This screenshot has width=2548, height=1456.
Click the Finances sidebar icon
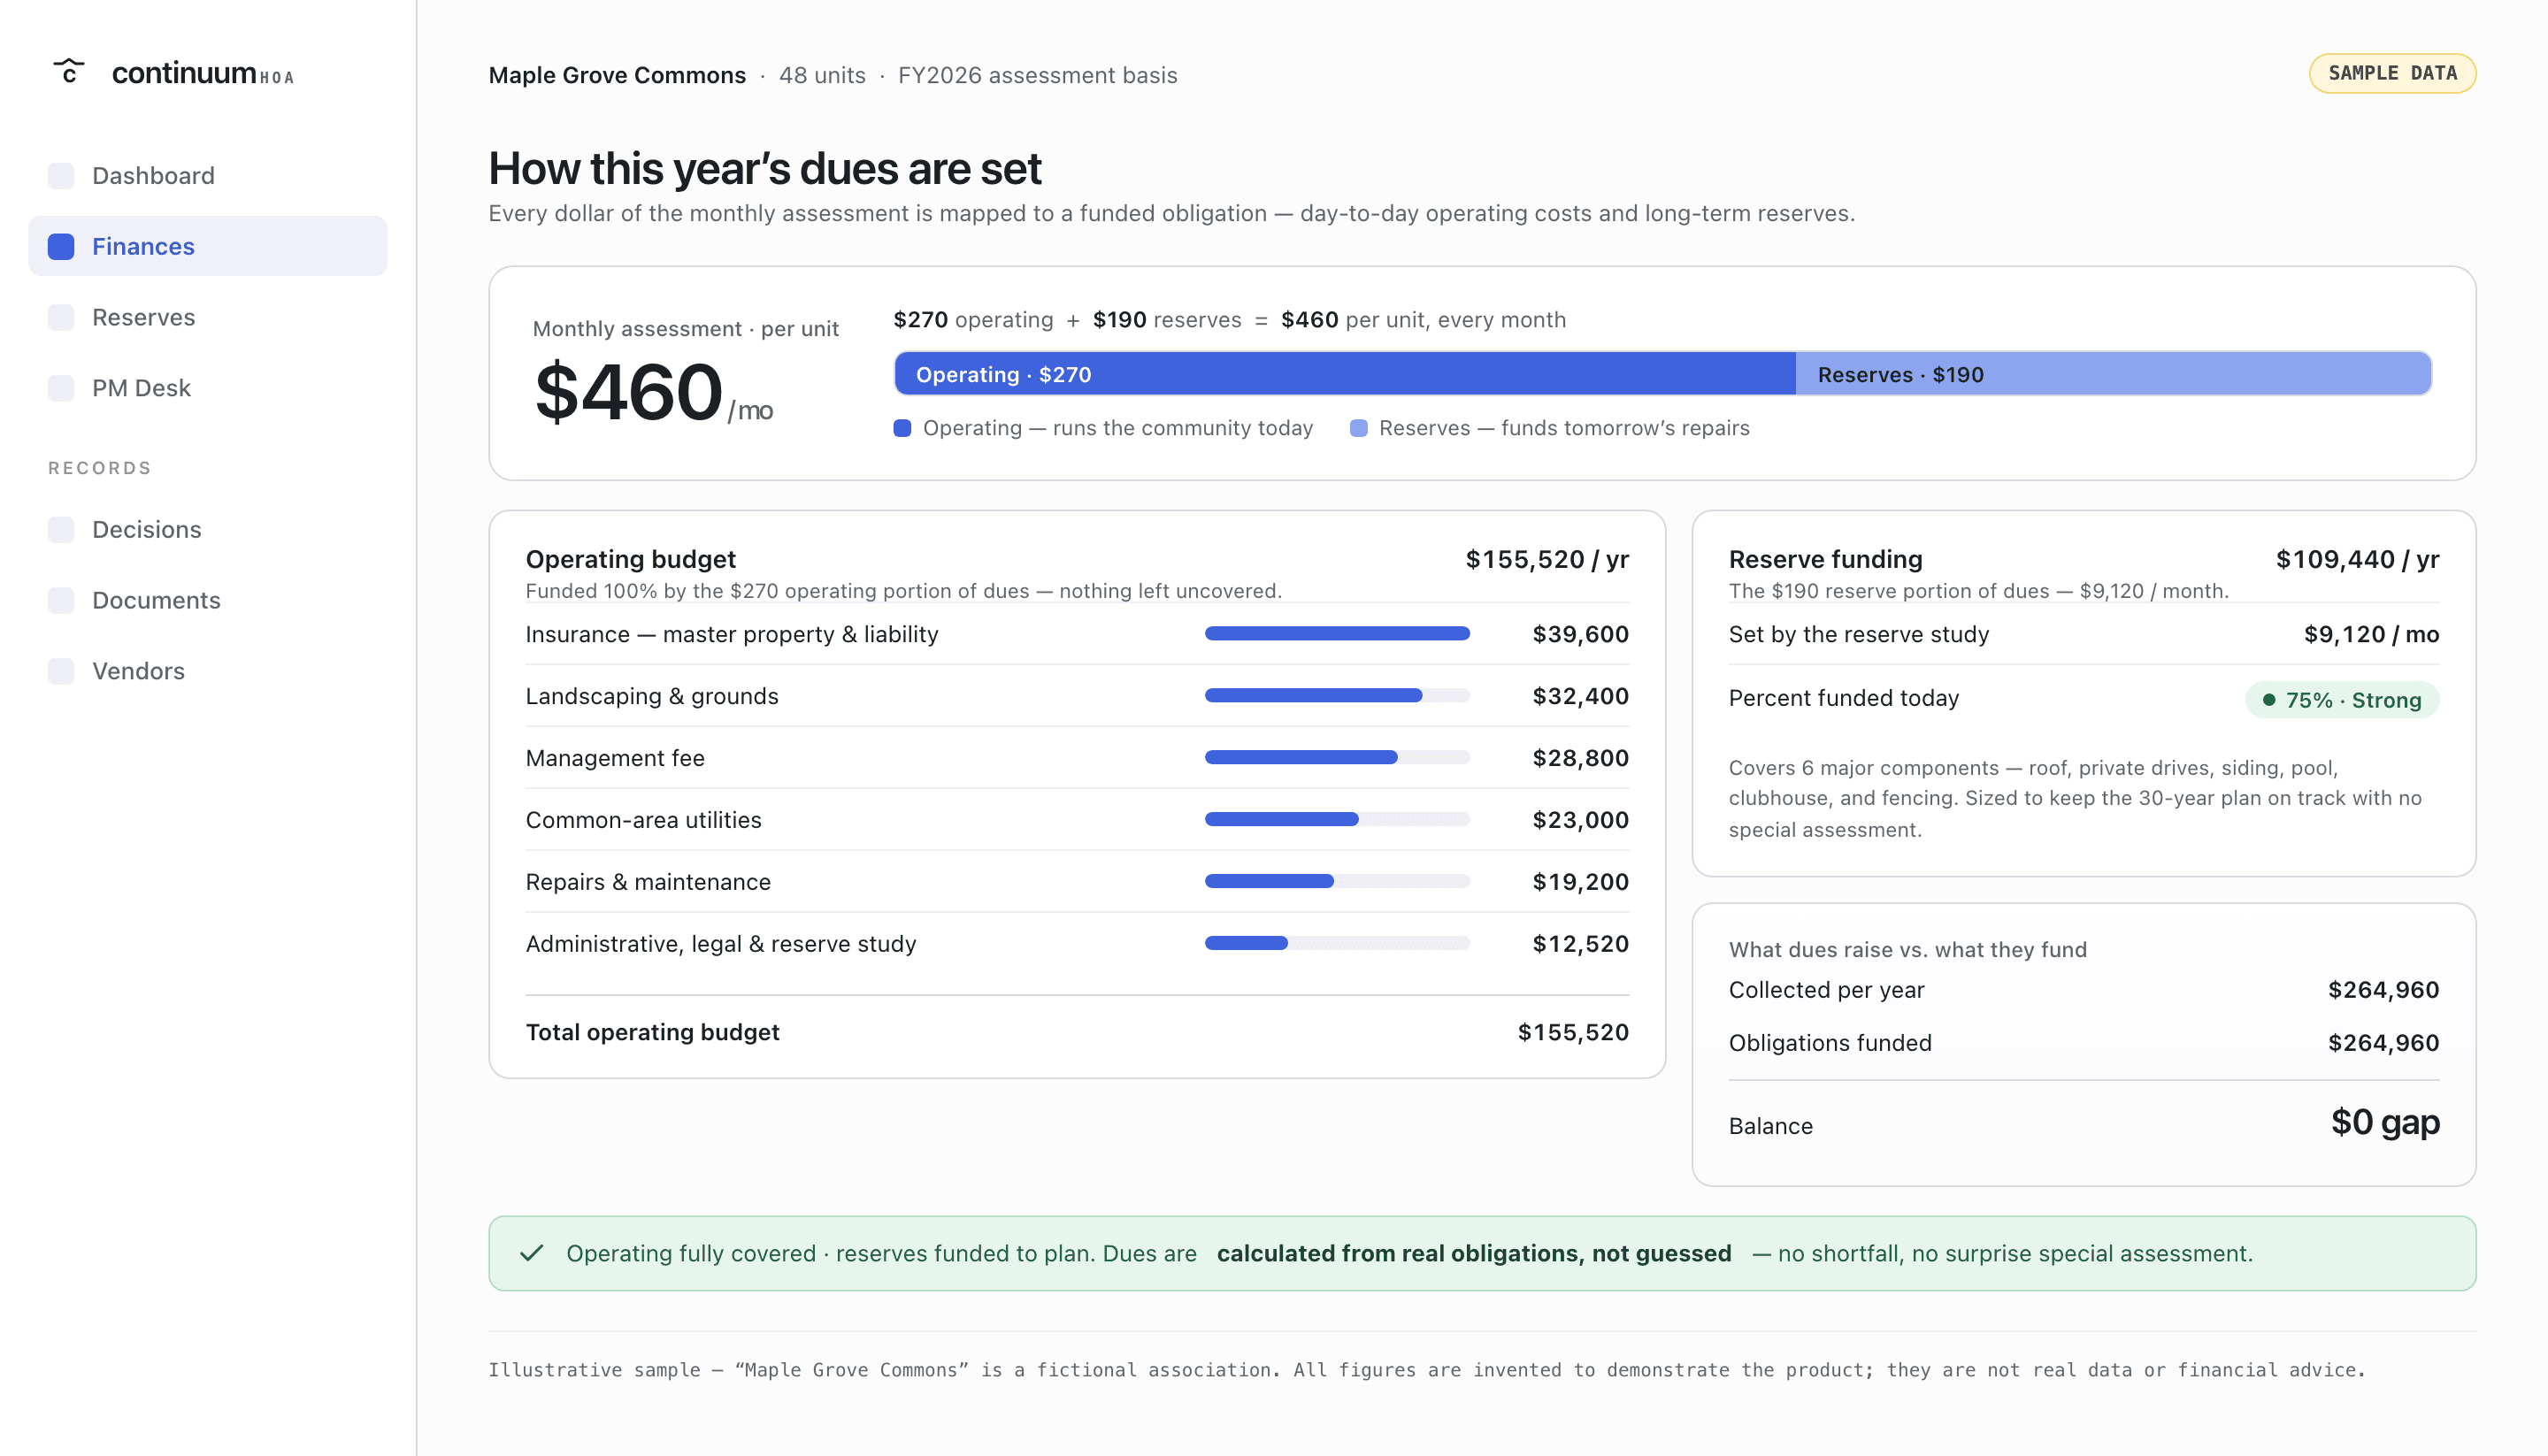(x=61, y=247)
